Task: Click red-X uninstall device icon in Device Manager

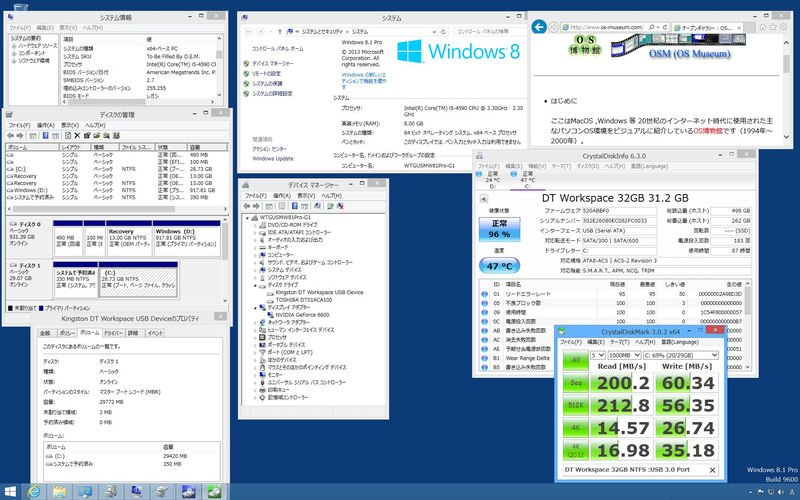Action: point(340,206)
